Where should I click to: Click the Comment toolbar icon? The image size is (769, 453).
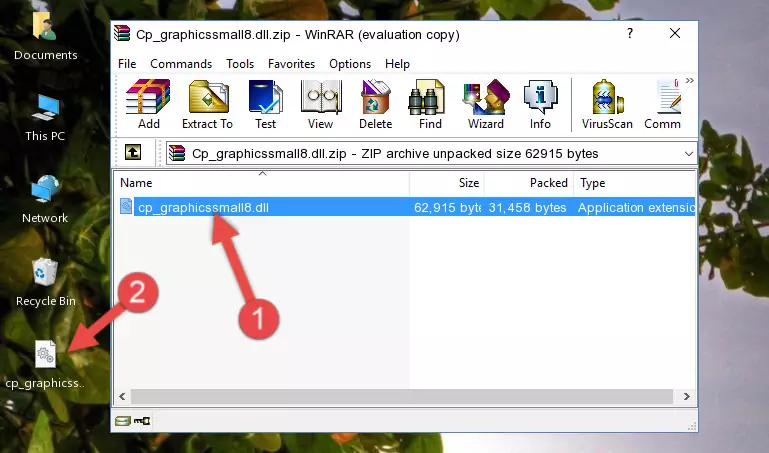click(x=663, y=104)
